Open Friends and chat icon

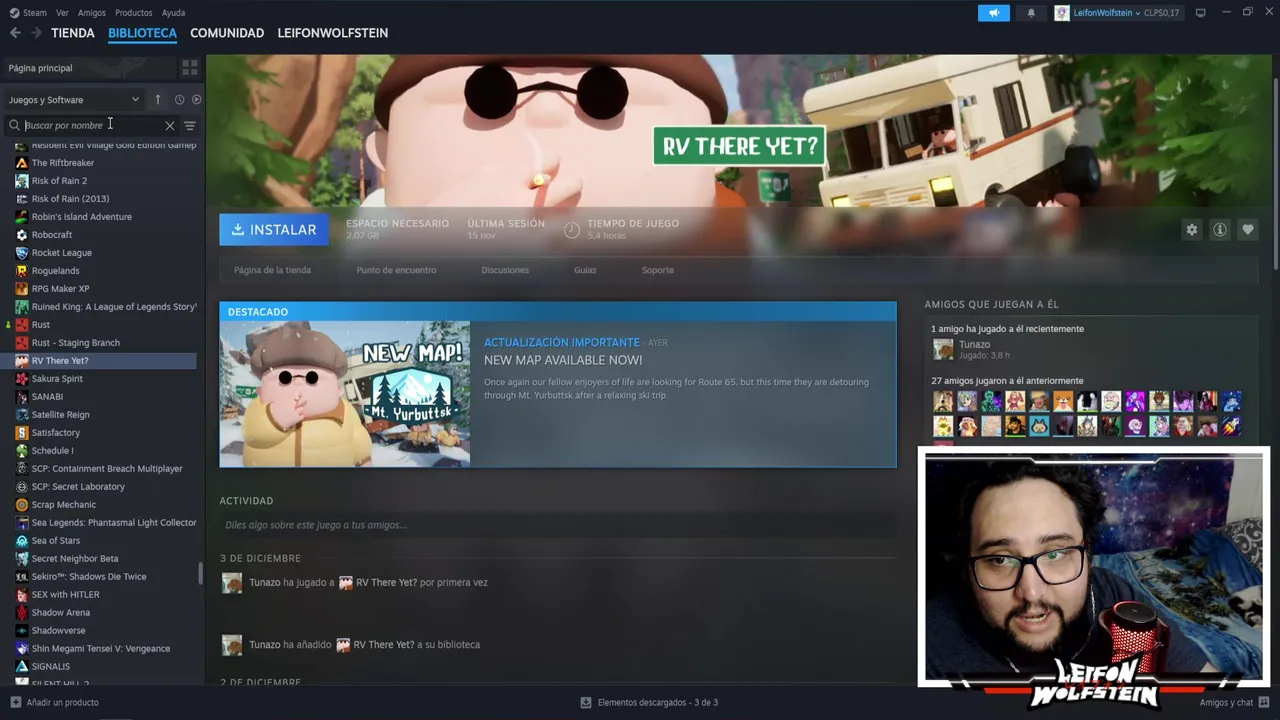tap(1264, 702)
